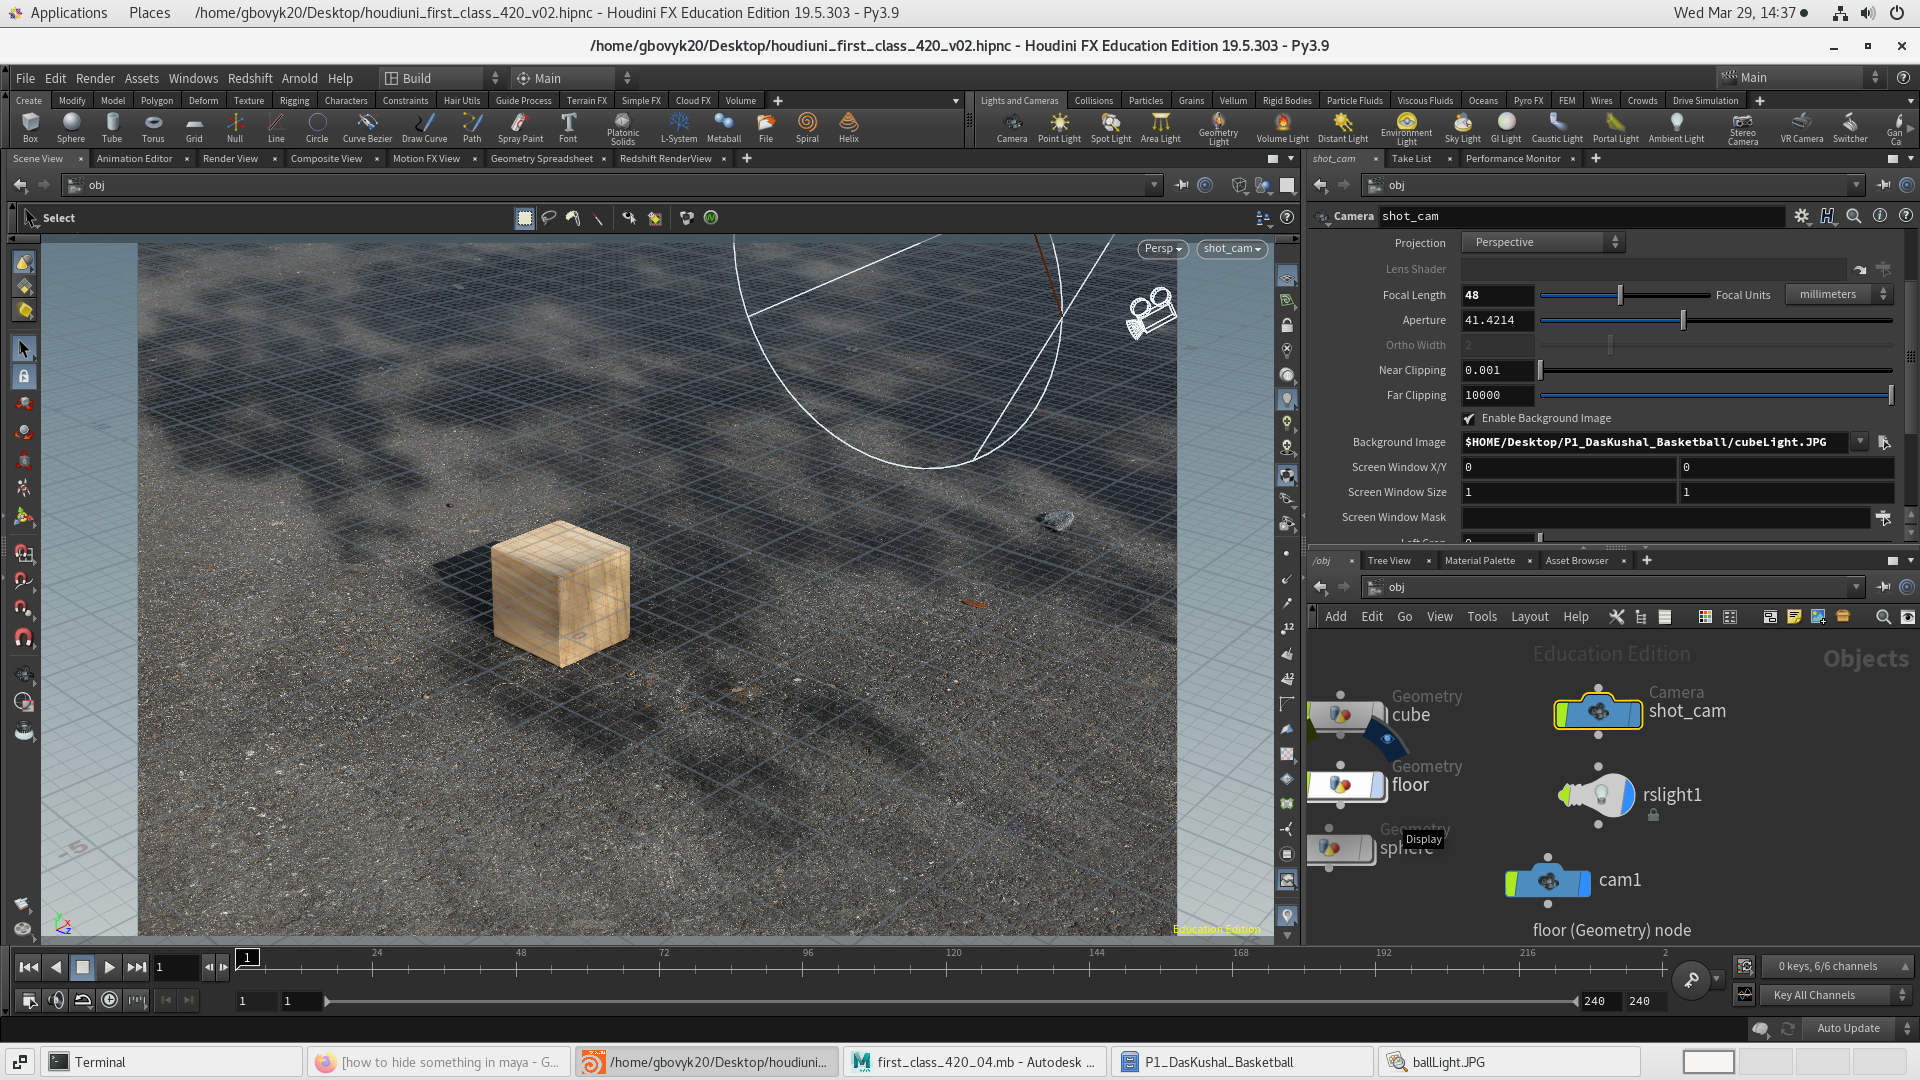Add a Sky Light

click(x=1463, y=127)
